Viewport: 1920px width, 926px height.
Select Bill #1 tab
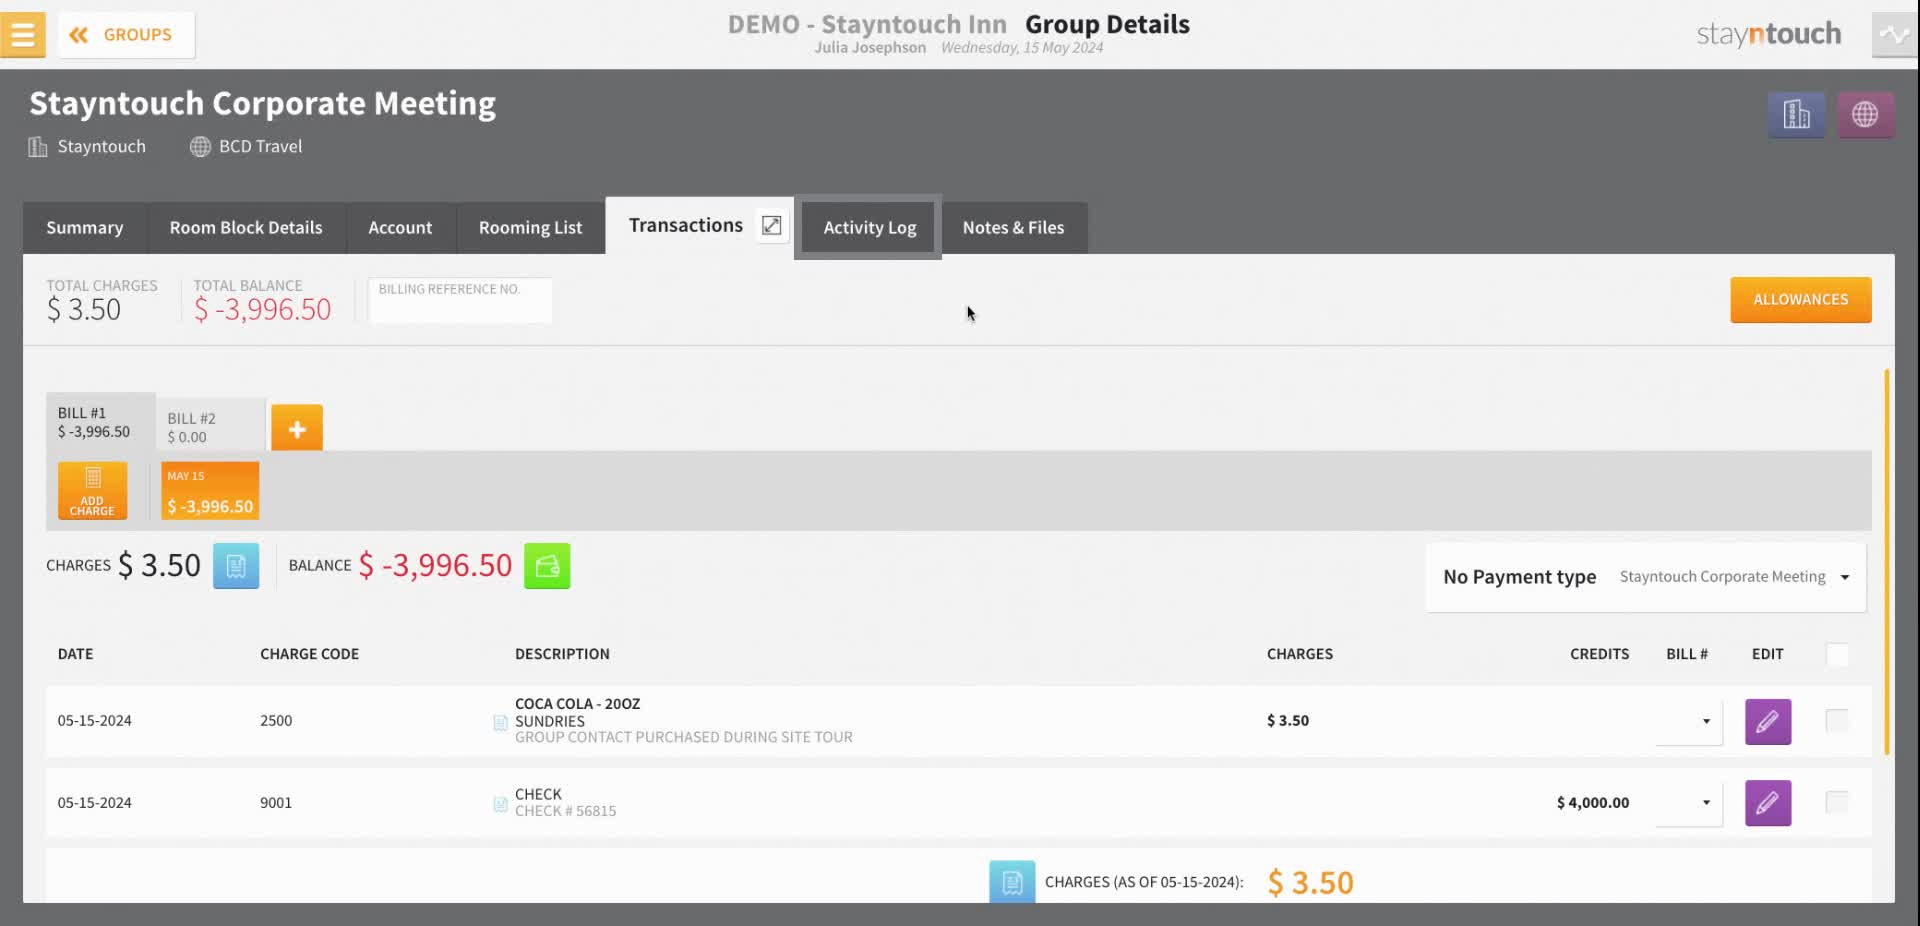pos(100,422)
